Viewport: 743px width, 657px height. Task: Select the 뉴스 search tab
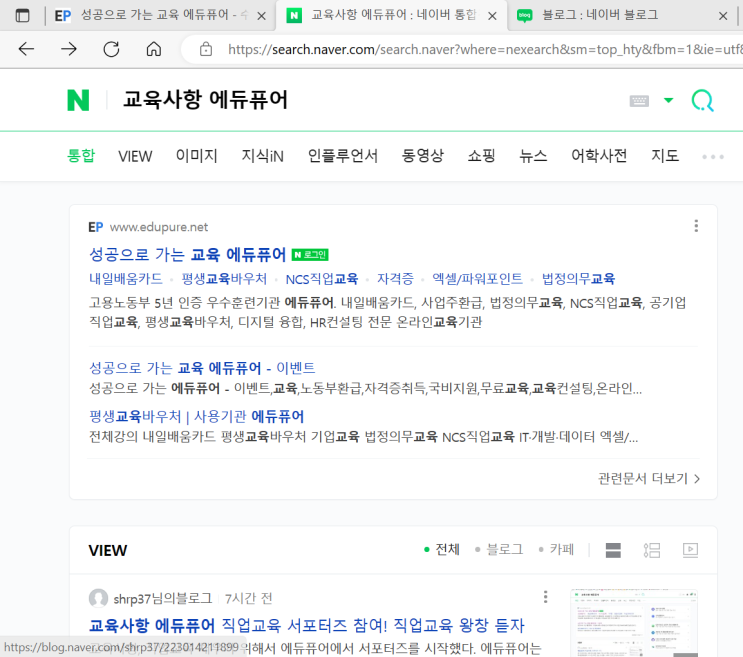point(533,155)
